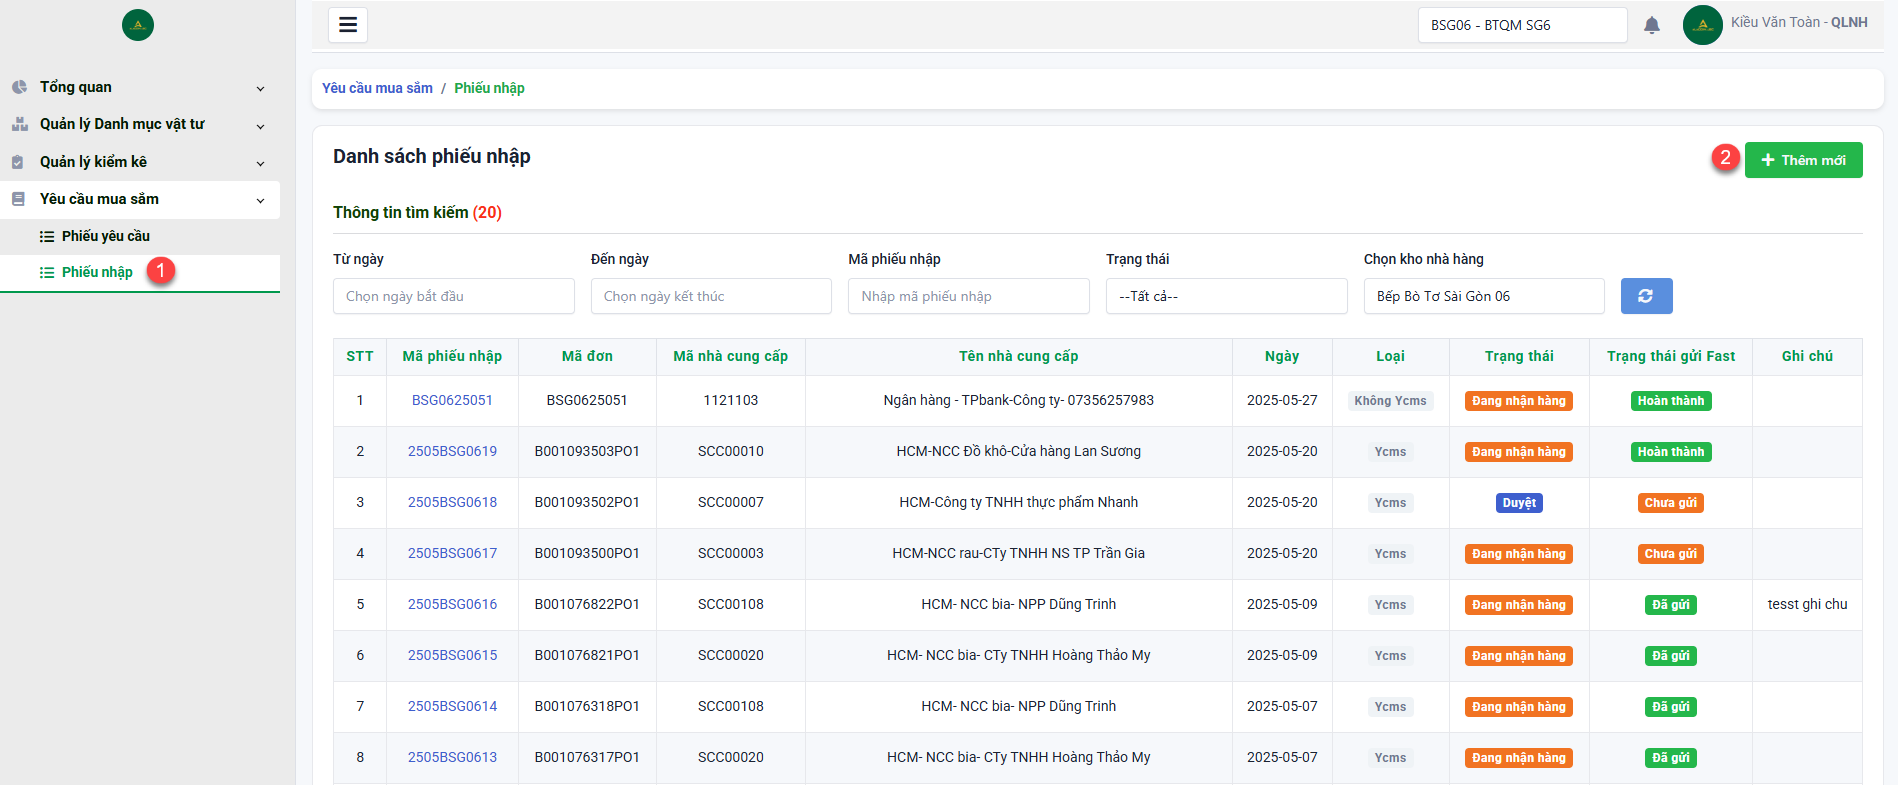The height and width of the screenshot is (785, 1898).
Task: Click the user avatar next to Kiều Văn Toàn
Action: pos(1702,25)
